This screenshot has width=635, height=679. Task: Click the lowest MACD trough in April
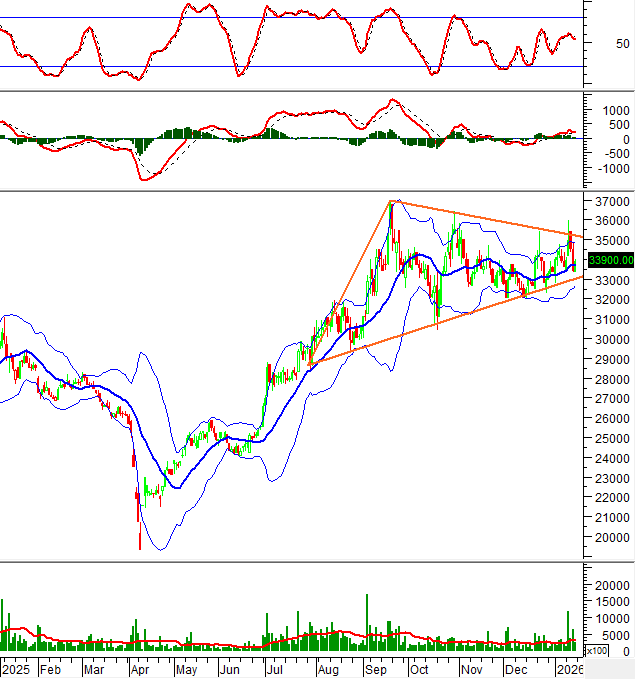[145, 179]
